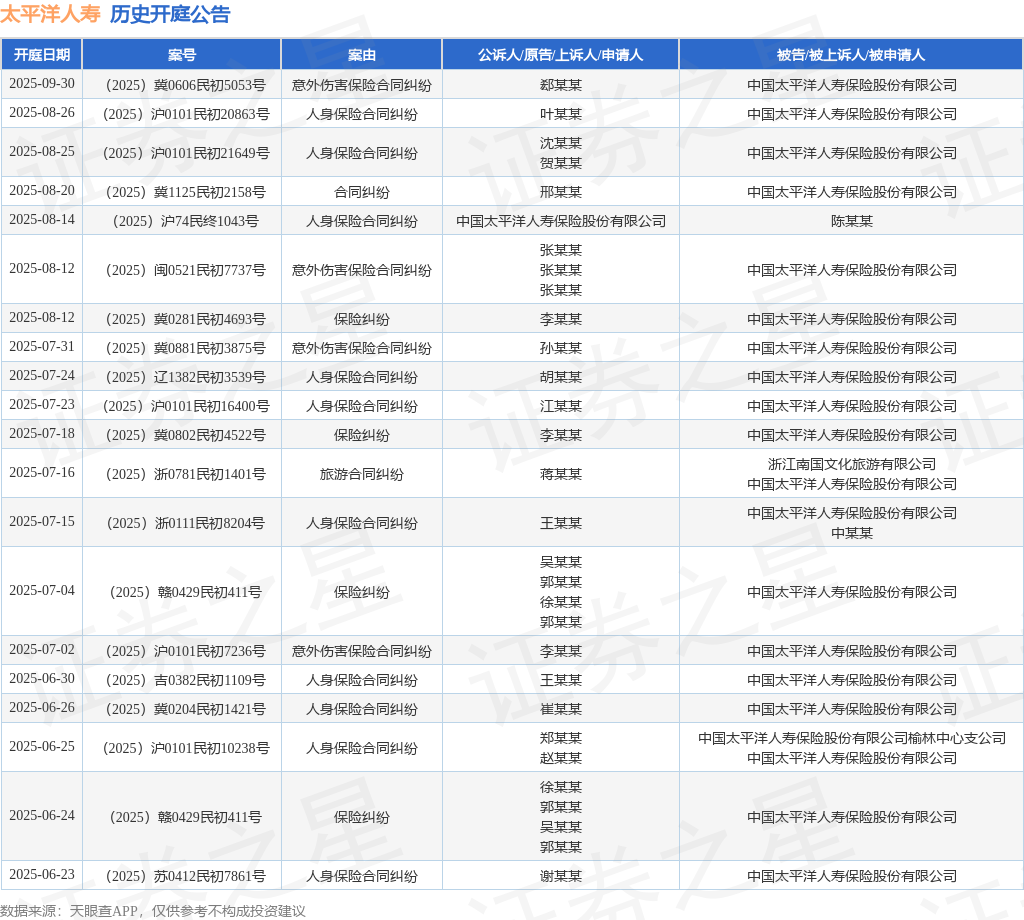Click case number 沪0101民初7236号

coord(185,651)
